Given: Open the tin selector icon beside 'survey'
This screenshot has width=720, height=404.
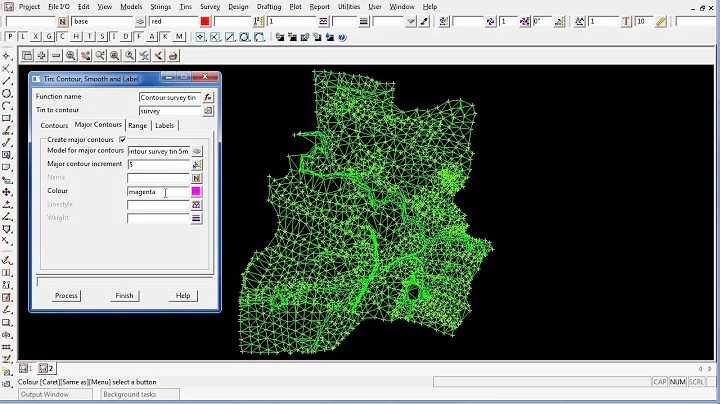Looking at the screenshot, I should point(208,111).
